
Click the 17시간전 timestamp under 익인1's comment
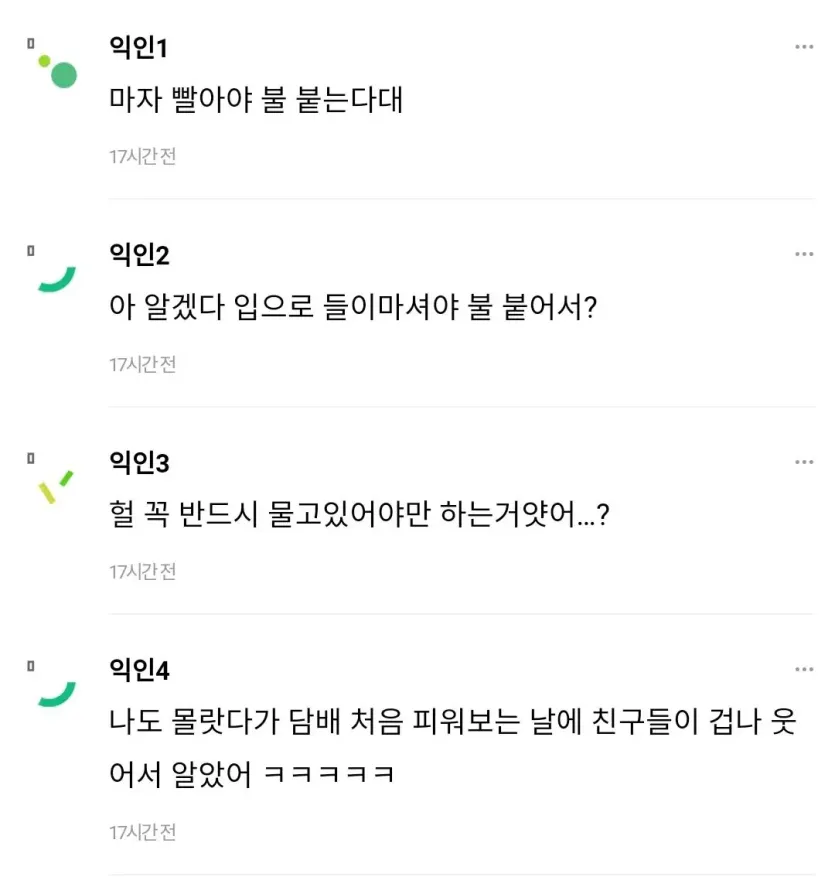[x=142, y=157]
